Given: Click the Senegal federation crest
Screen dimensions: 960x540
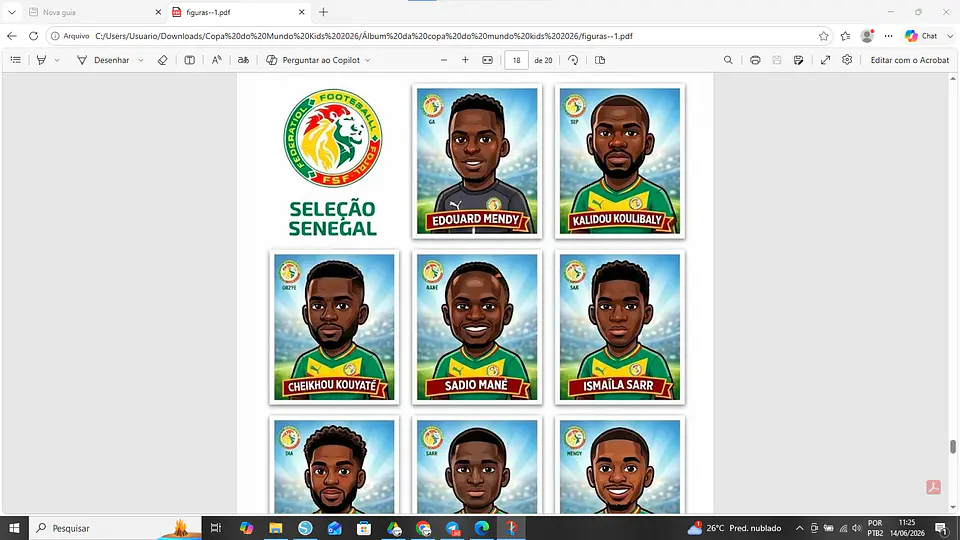Looking at the screenshot, I should [x=332, y=138].
